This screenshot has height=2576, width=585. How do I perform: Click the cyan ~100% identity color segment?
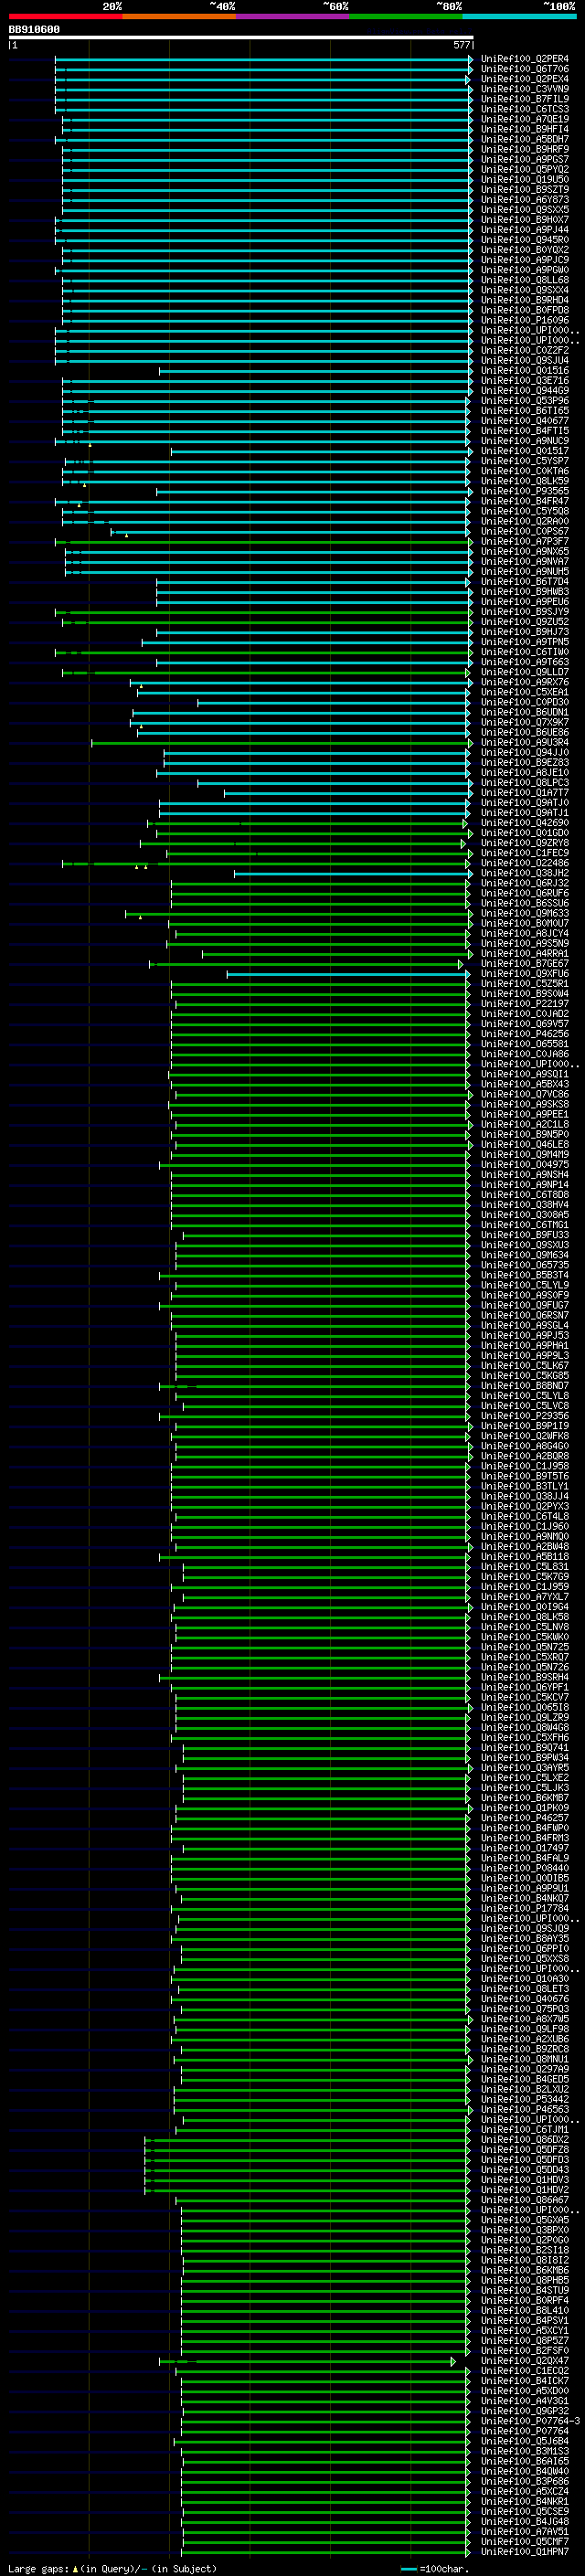(519, 16)
